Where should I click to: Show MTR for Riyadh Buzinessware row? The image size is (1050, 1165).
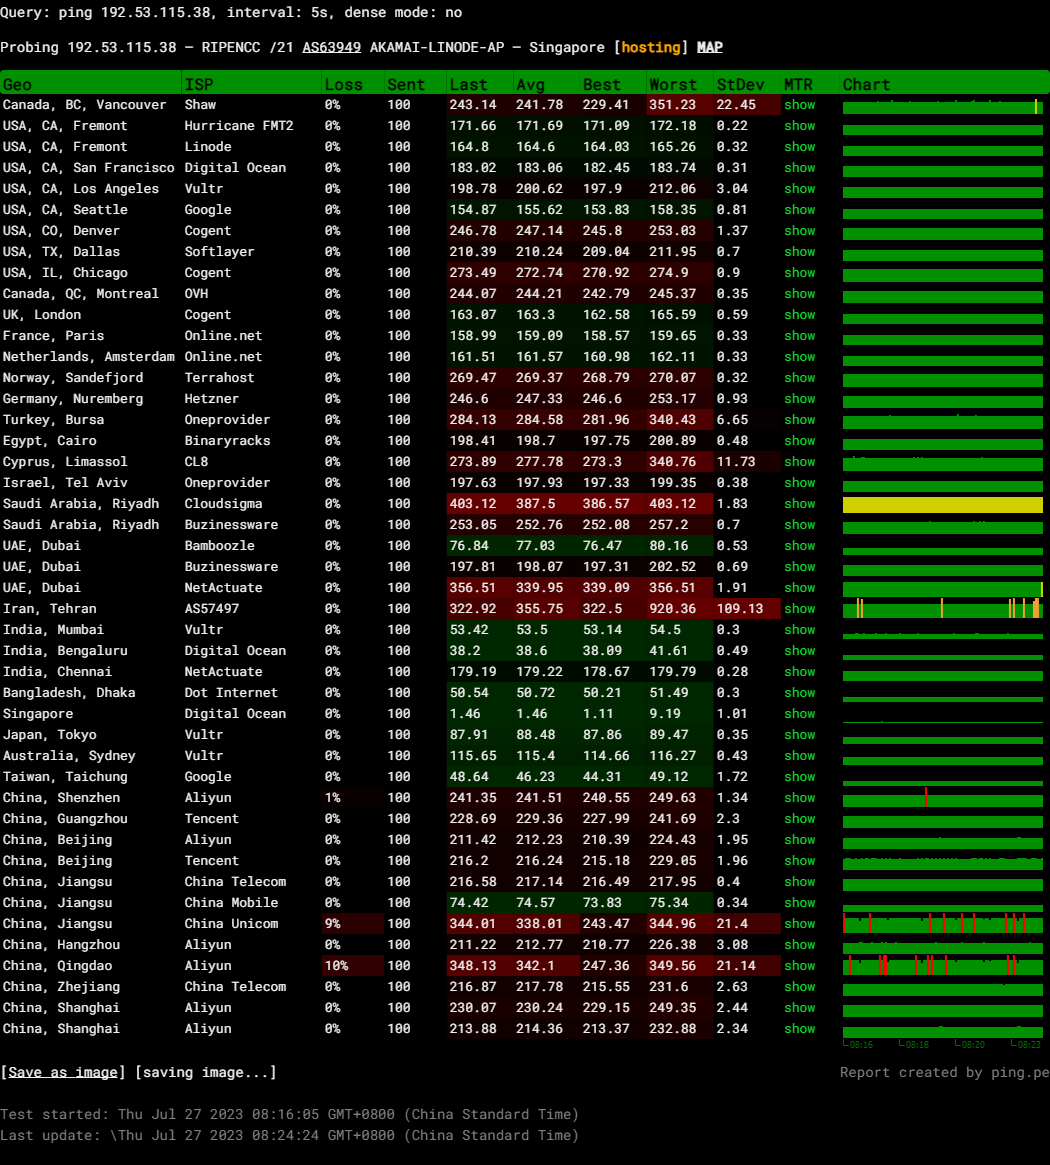pos(800,525)
